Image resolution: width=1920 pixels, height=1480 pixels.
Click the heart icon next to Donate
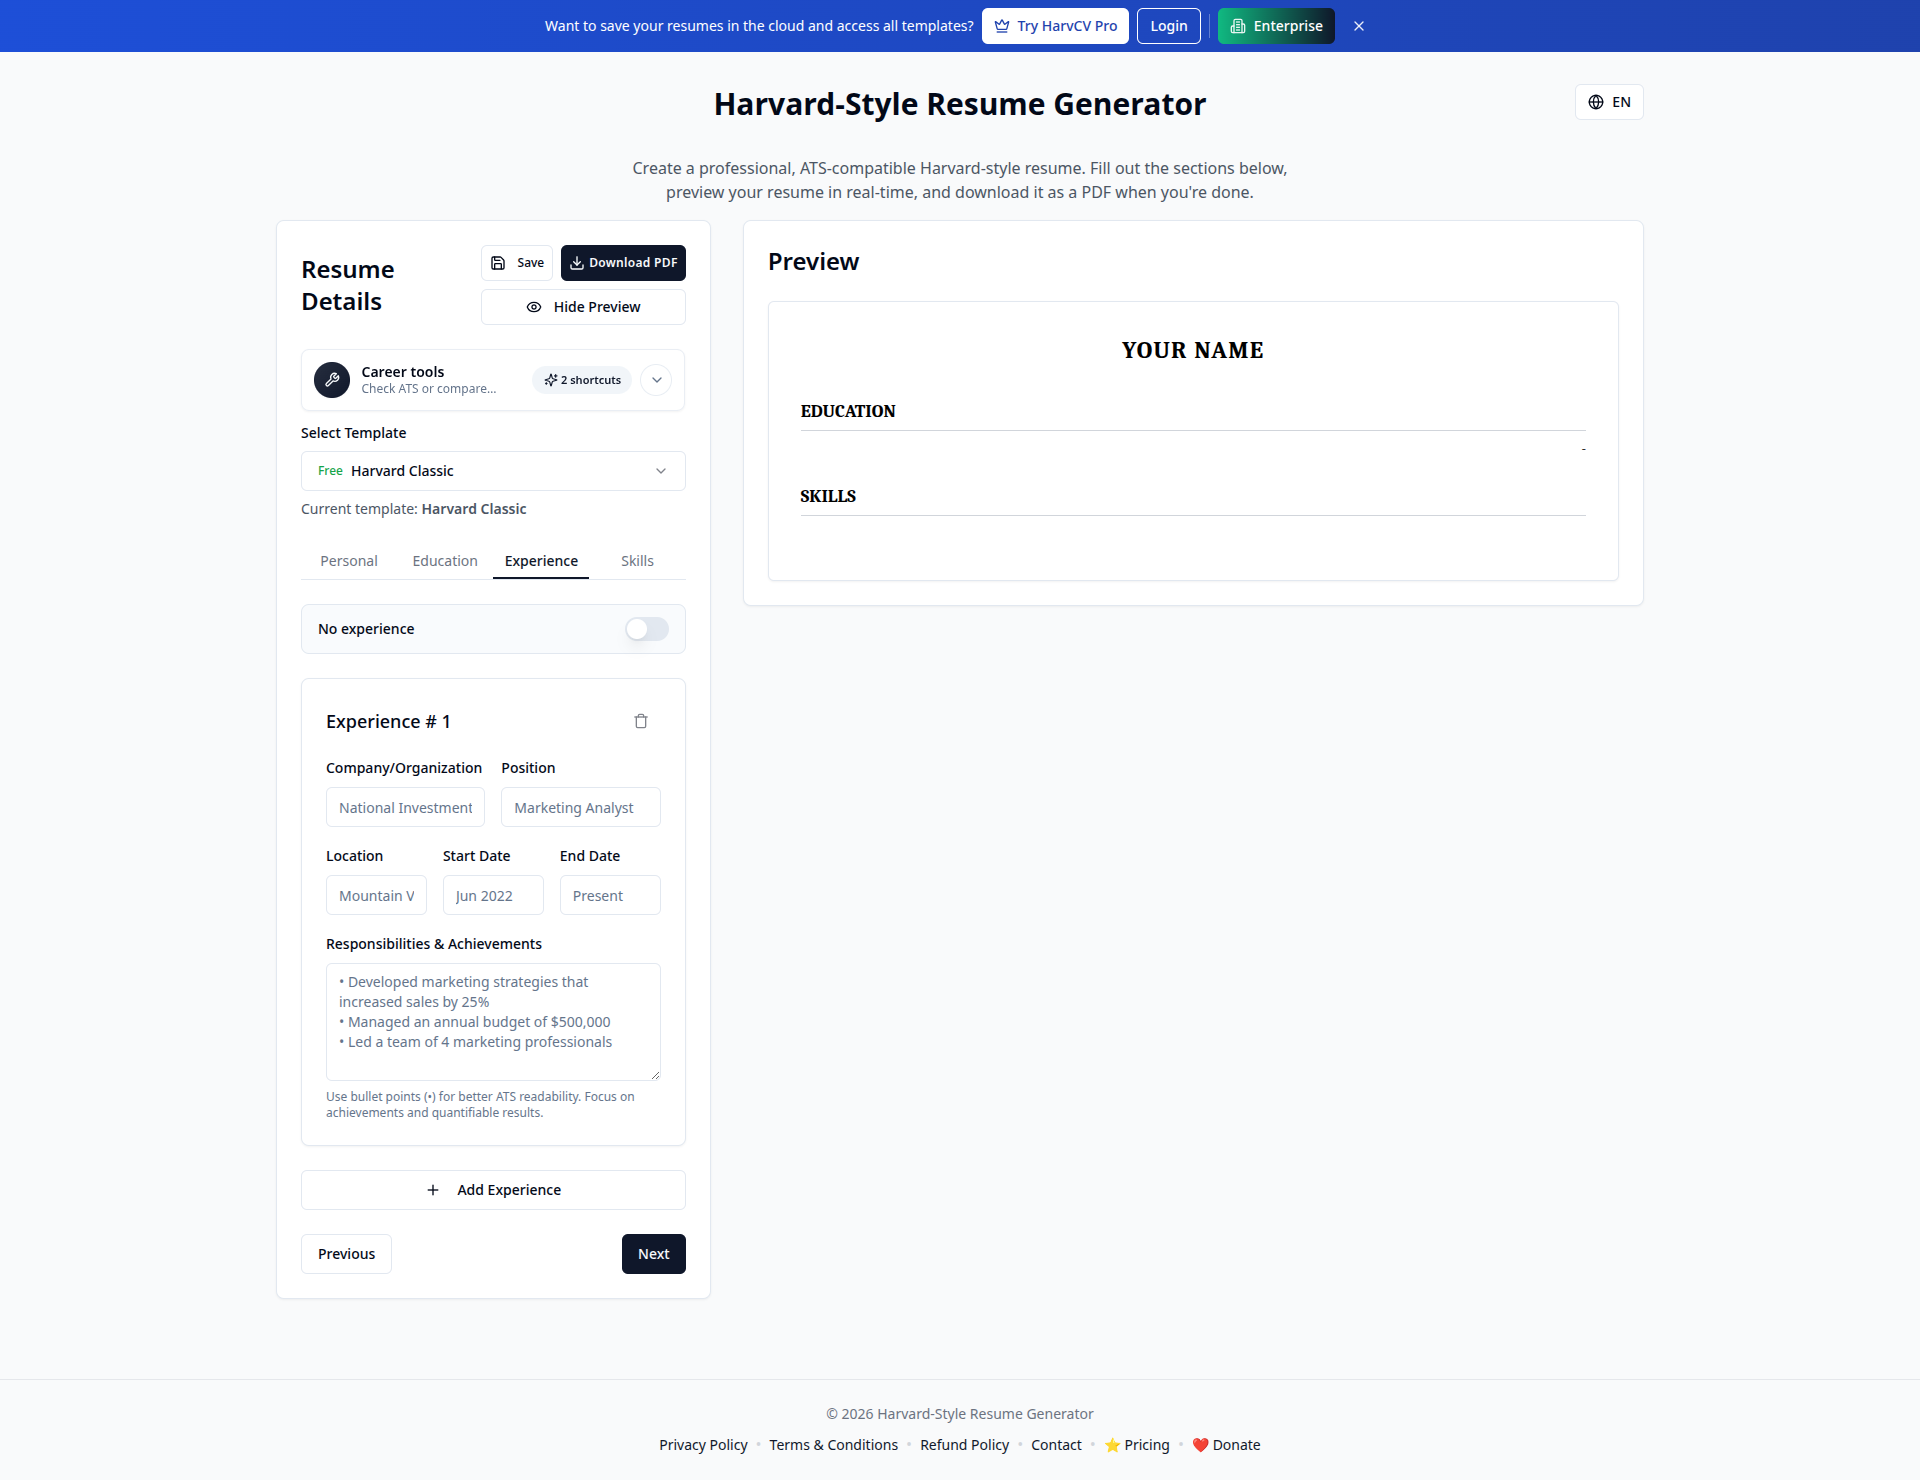pos(1200,1445)
